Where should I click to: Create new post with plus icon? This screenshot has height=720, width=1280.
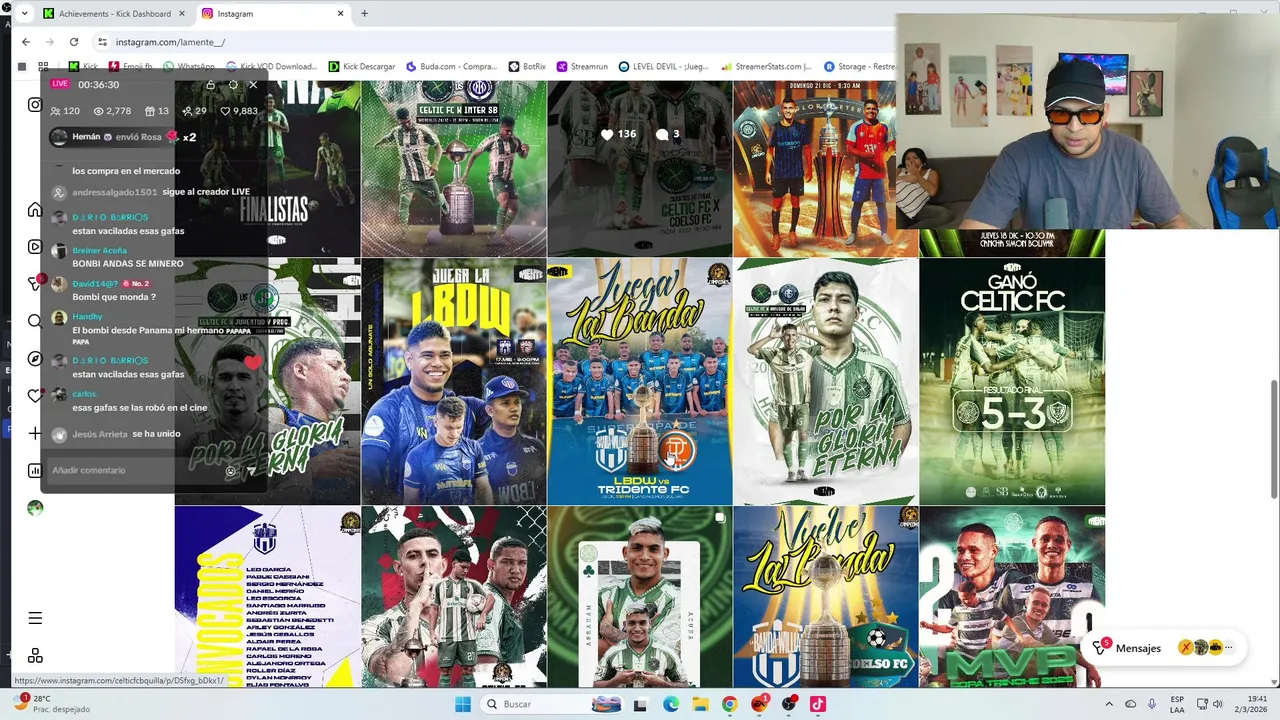click(x=35, y=433)
